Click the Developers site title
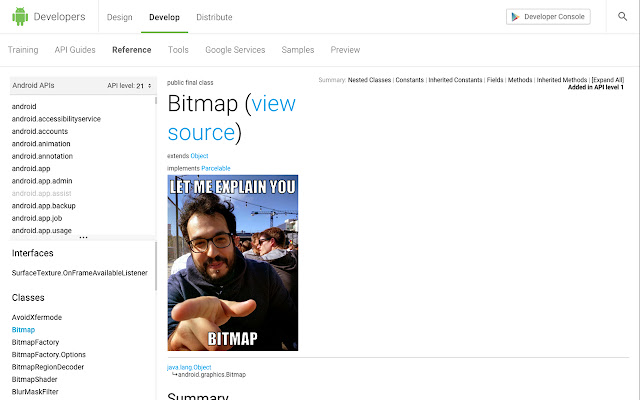640x400 pixels. [x=60, y=17]
